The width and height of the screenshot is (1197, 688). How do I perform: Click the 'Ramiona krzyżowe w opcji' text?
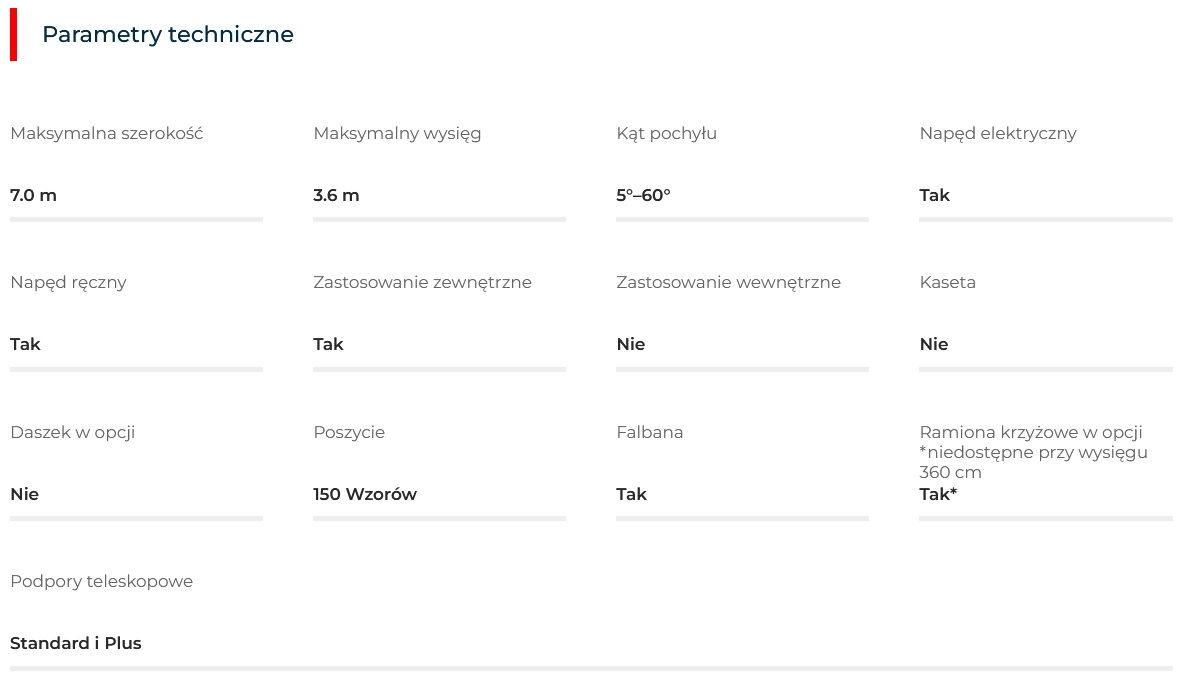[x=1031, y=432]
